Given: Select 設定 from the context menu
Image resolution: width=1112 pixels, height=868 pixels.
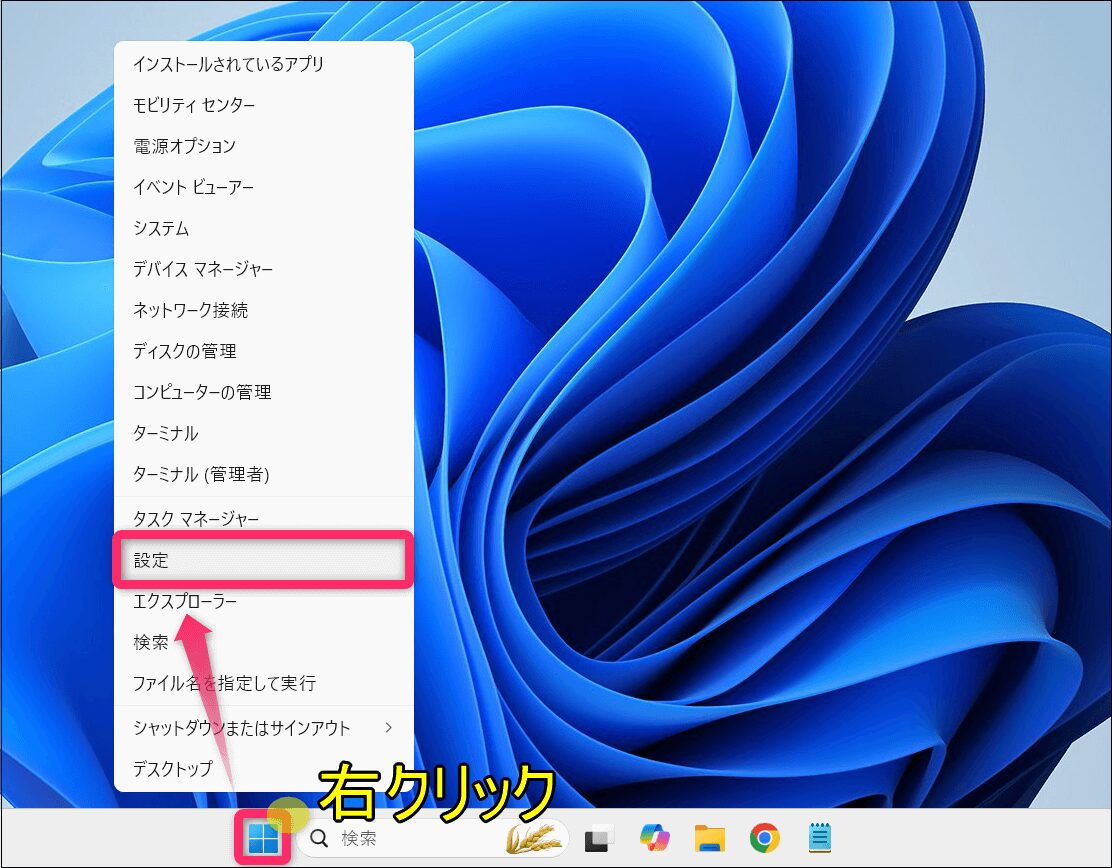Looking at the screenshot, I should [x=264, y=561].
